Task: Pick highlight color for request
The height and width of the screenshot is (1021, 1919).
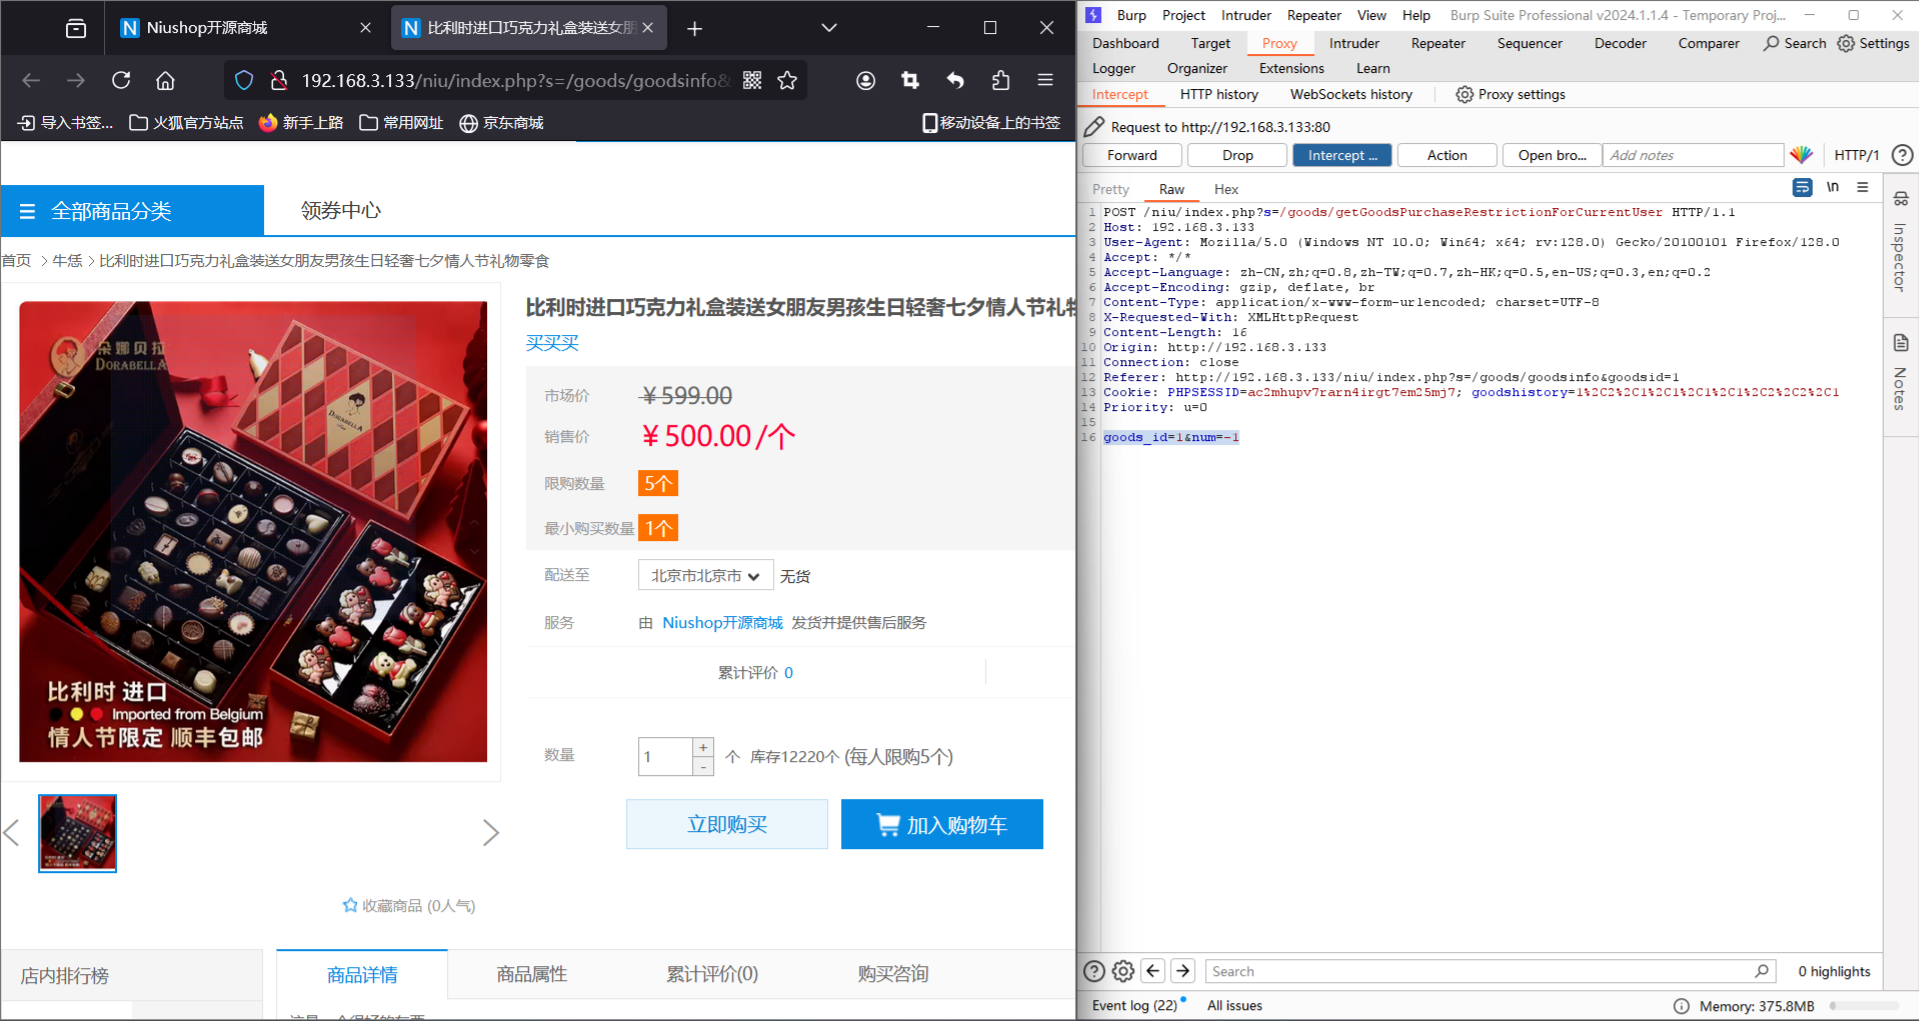Action: [x=1801, y=155]
